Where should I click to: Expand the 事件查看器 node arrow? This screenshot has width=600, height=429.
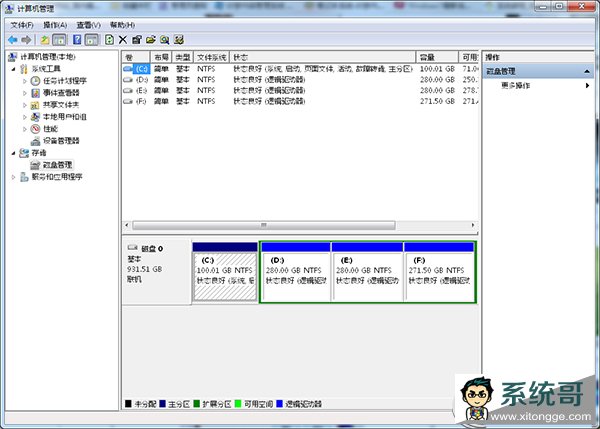point(25,93)
